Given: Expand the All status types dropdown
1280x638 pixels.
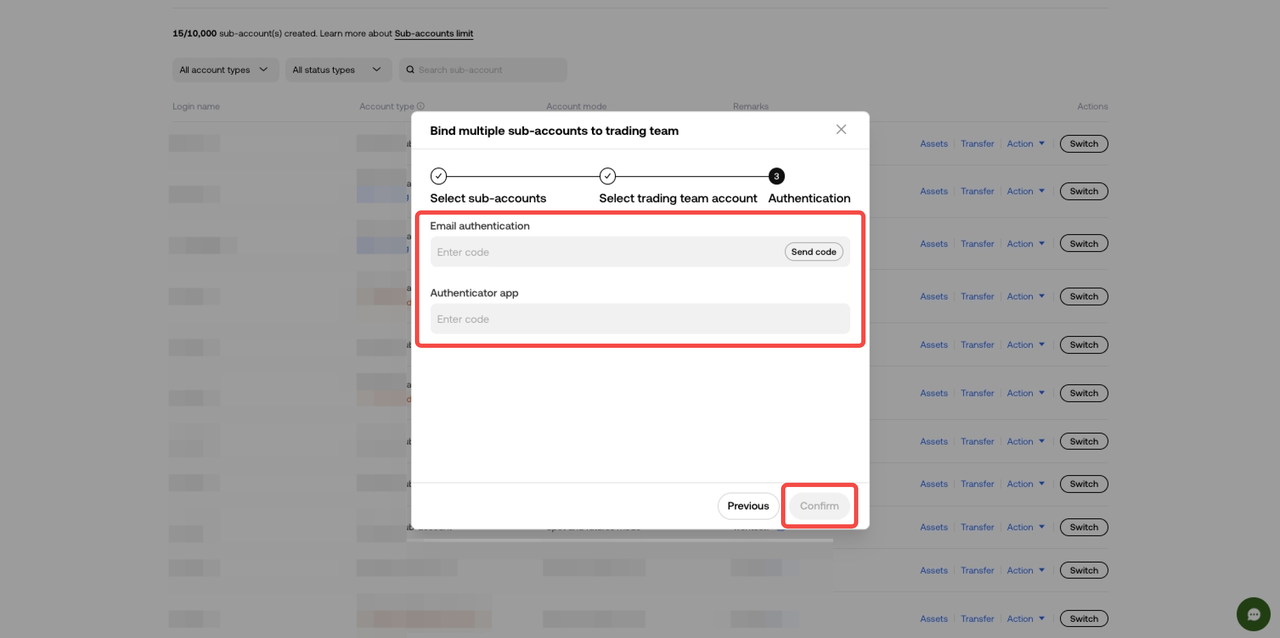Looking at the screenshot, I should 337,70.
